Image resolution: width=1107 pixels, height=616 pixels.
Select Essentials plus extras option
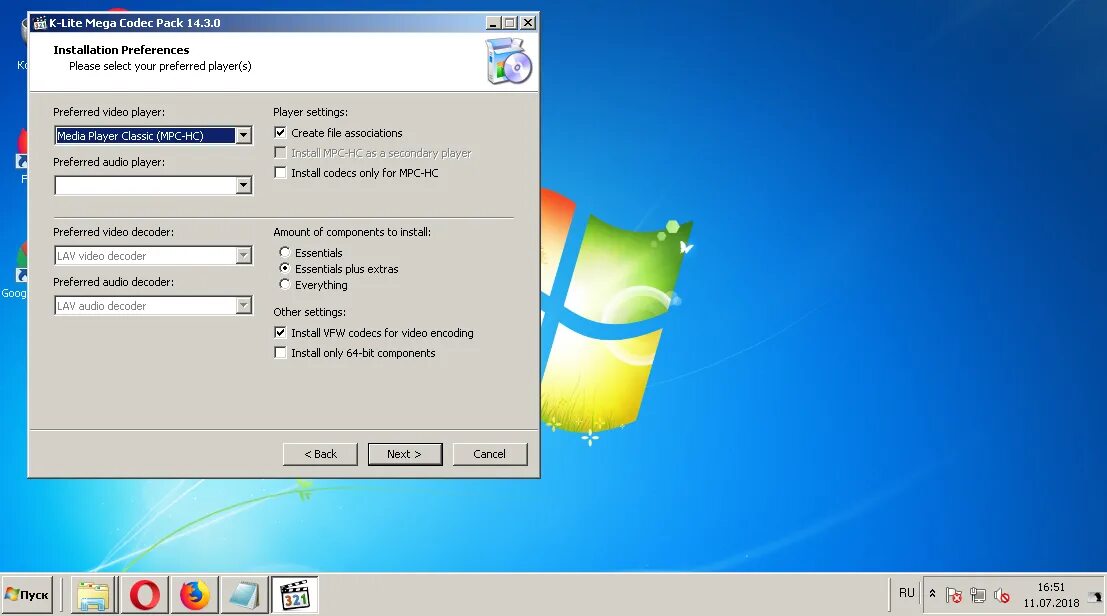click(x=285, y=268)
